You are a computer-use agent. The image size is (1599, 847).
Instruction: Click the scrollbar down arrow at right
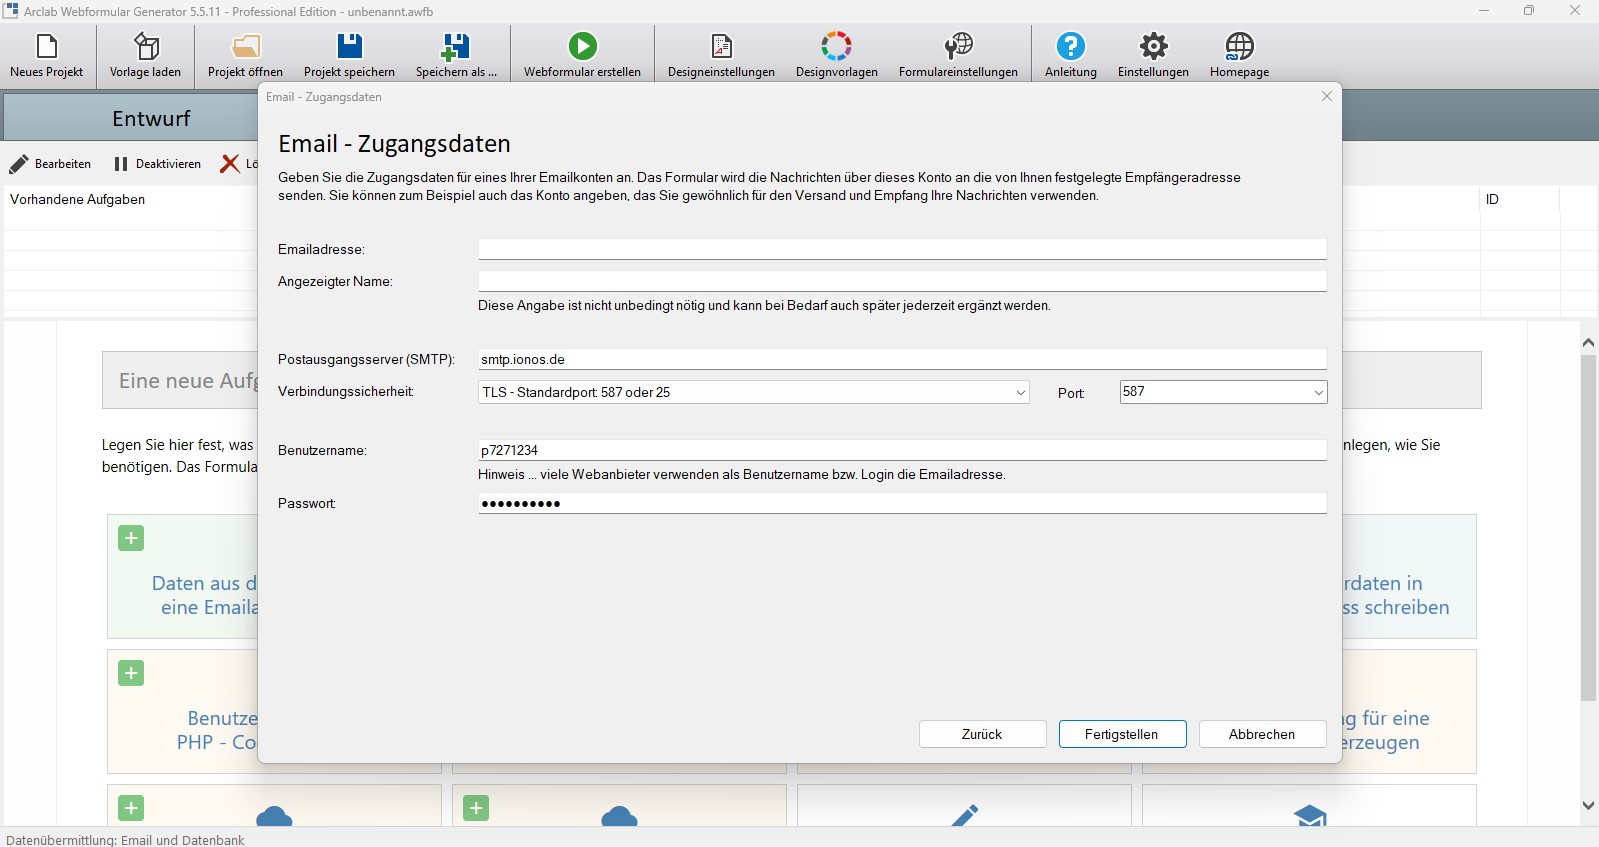click(x=1588, y=805)
